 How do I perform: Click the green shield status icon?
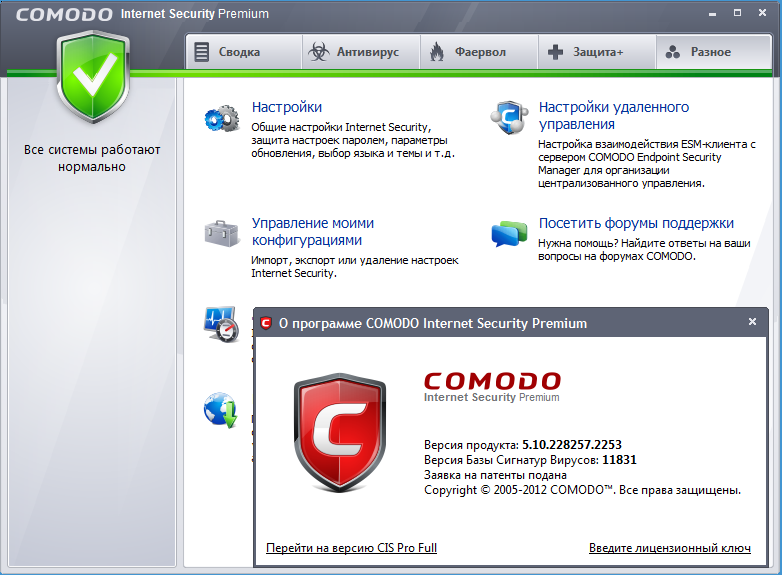(93, 77)
